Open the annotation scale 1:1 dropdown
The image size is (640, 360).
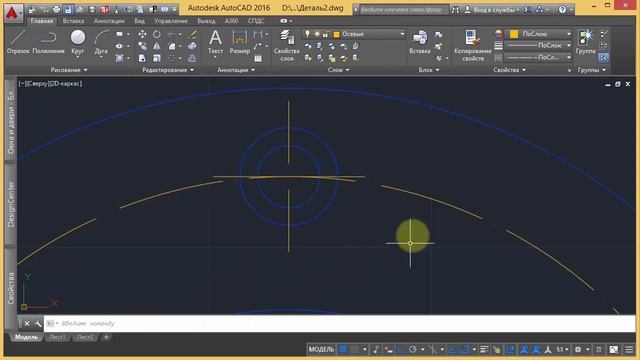coord(562,349)
